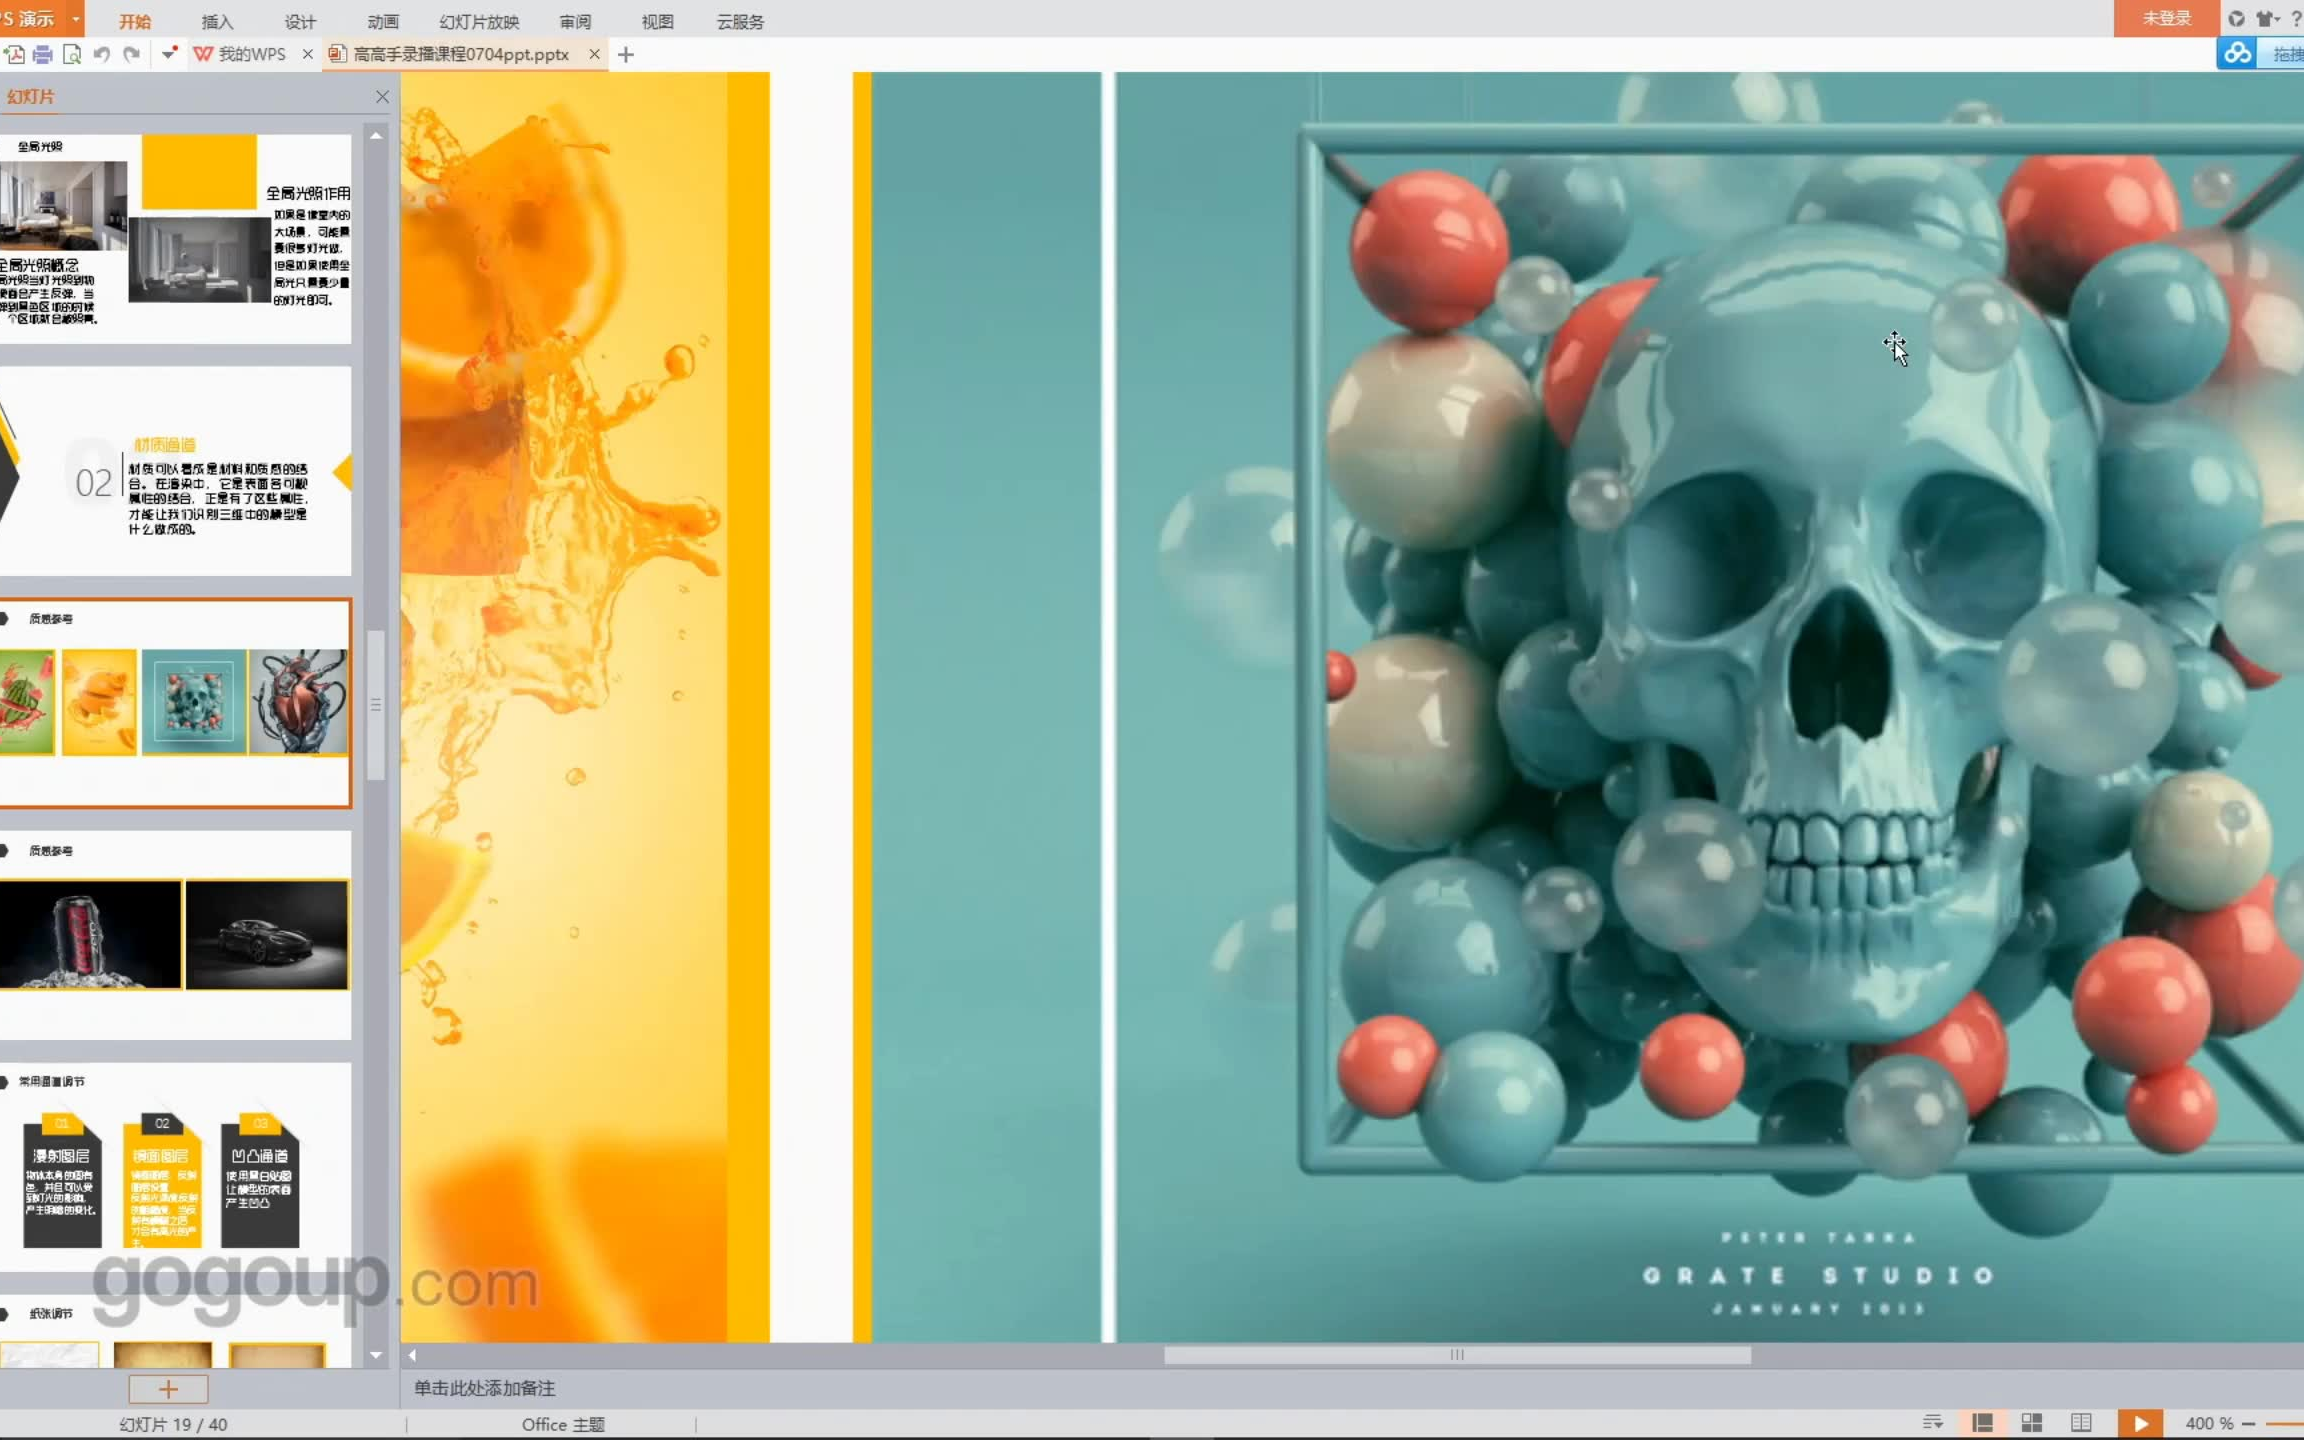Screen dimensions: 2304x1440
Task: Open the 插入 ribbon tab
Action: pyautogui.click(x=217, y=21)
